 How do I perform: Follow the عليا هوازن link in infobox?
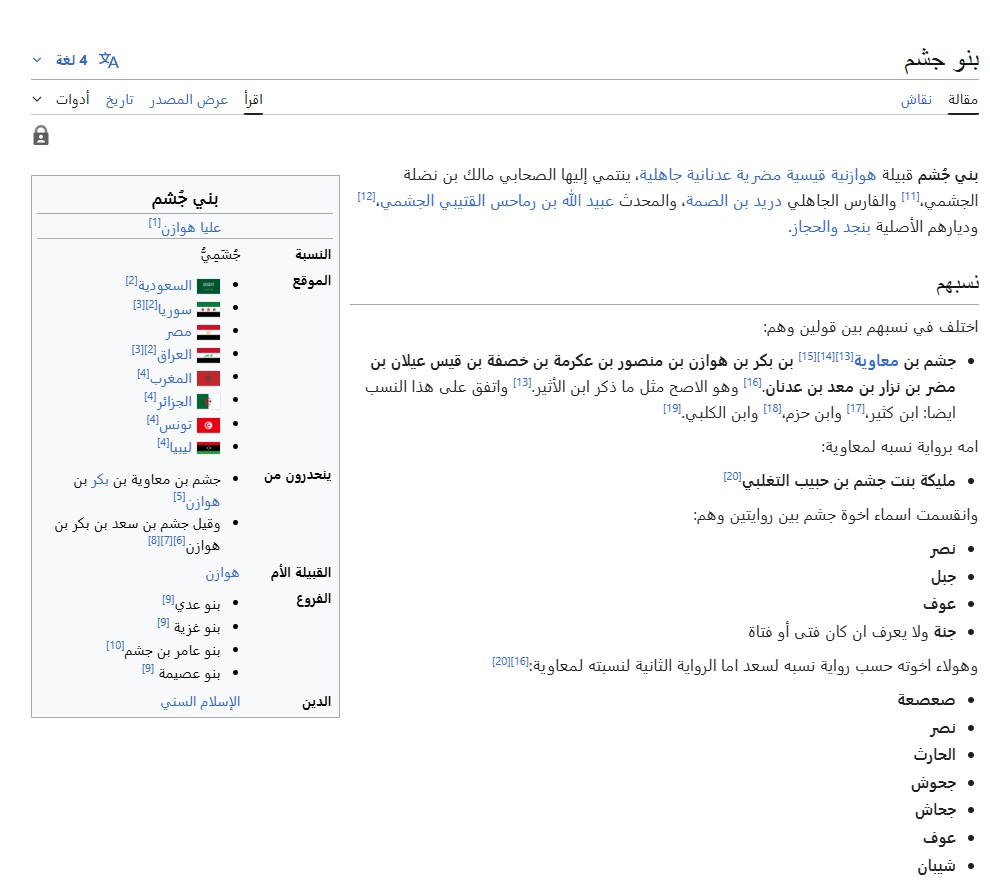[191, 228]
